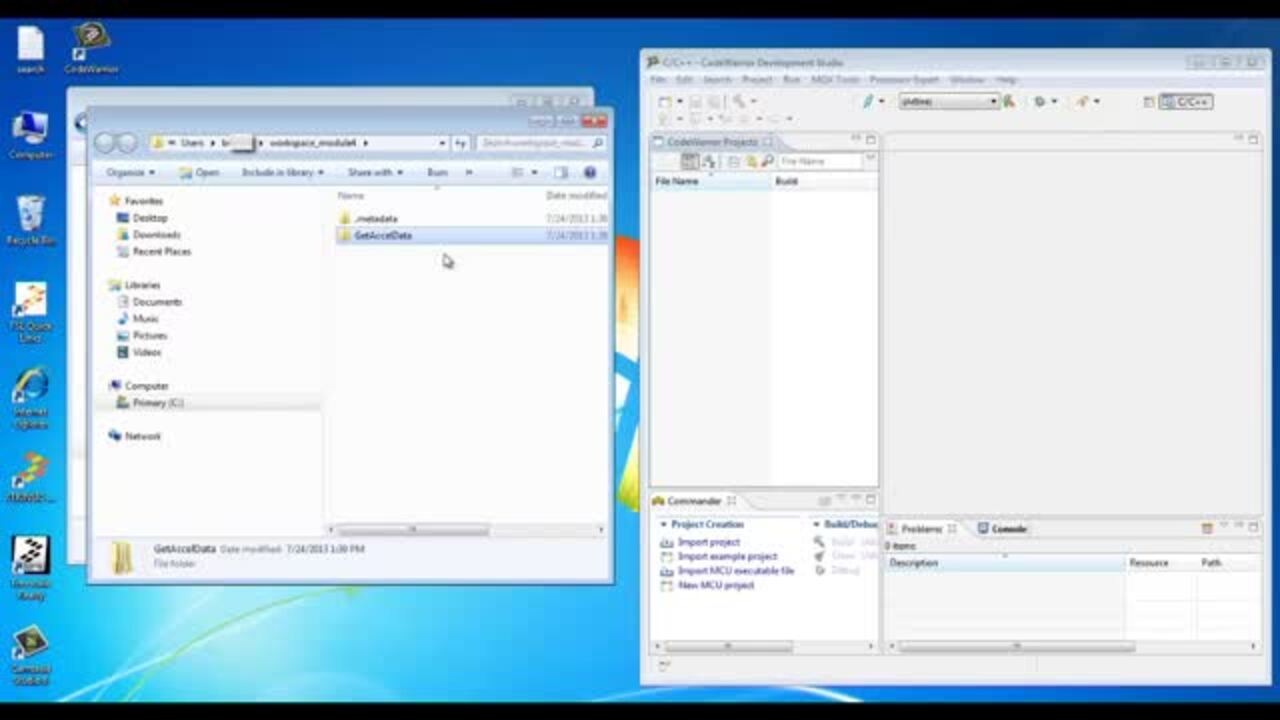
Task: Open the Organize dropdown in Explorer
Action: 130,172
